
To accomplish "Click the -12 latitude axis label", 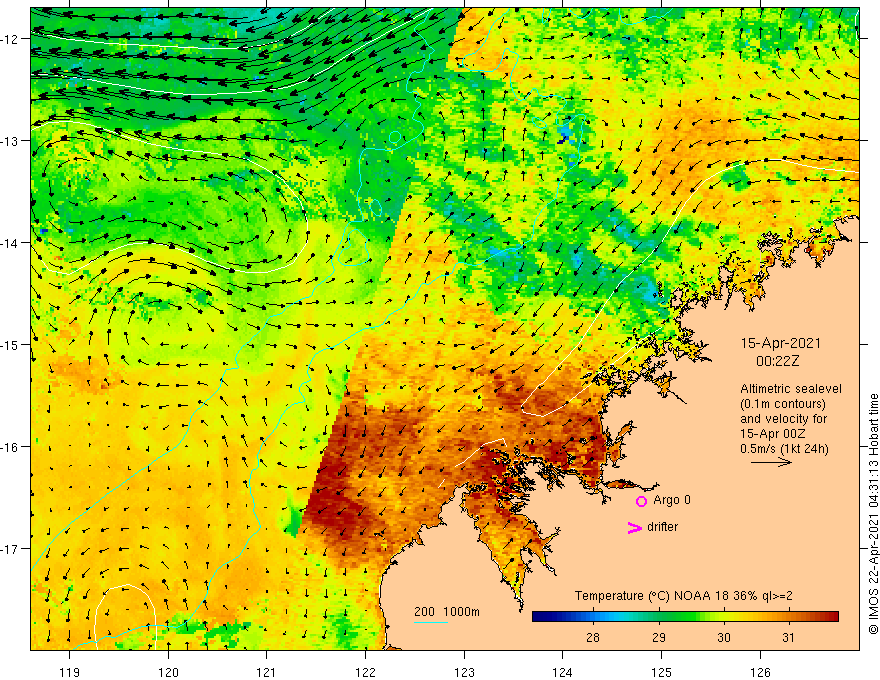I will (11, 39).
